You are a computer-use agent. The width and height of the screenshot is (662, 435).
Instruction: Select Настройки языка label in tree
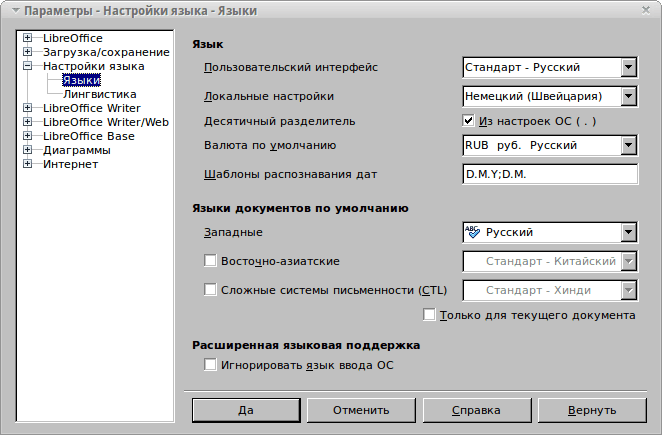(x=93, y=66)
